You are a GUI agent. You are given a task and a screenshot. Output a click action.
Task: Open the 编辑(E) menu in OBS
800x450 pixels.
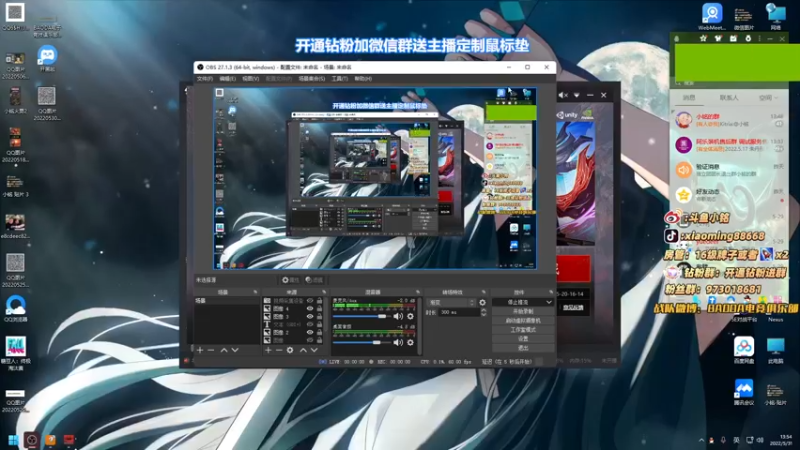228,79
